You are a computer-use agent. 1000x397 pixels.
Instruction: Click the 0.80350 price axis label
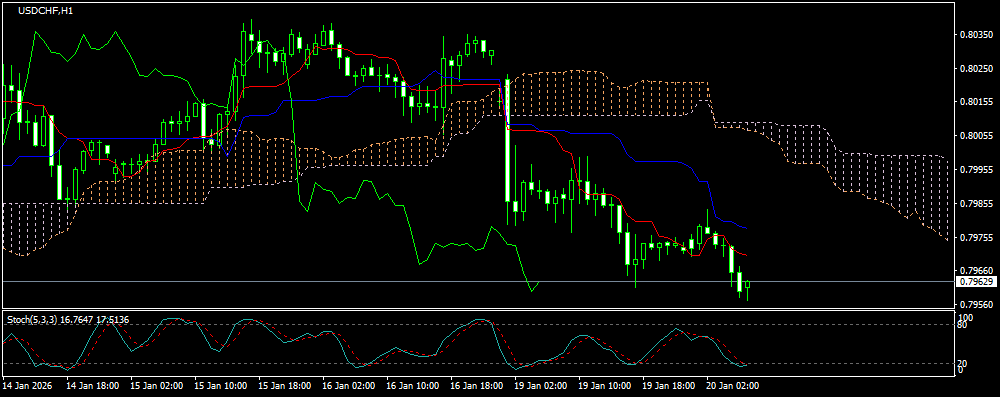(x=976, y=34)
